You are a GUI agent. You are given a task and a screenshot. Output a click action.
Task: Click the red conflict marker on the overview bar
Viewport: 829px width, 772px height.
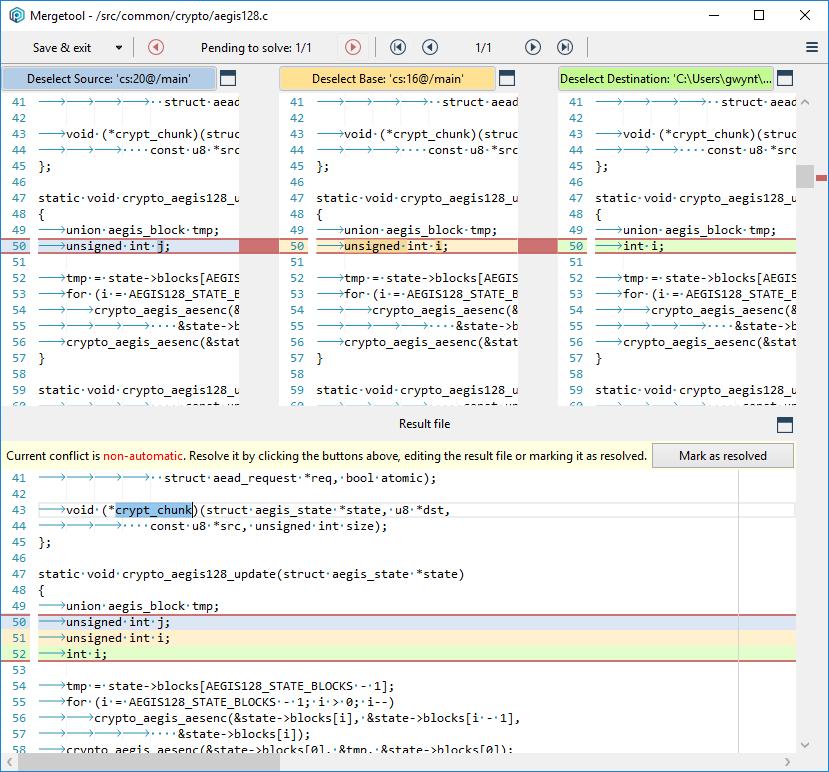[x=821, y=177]
